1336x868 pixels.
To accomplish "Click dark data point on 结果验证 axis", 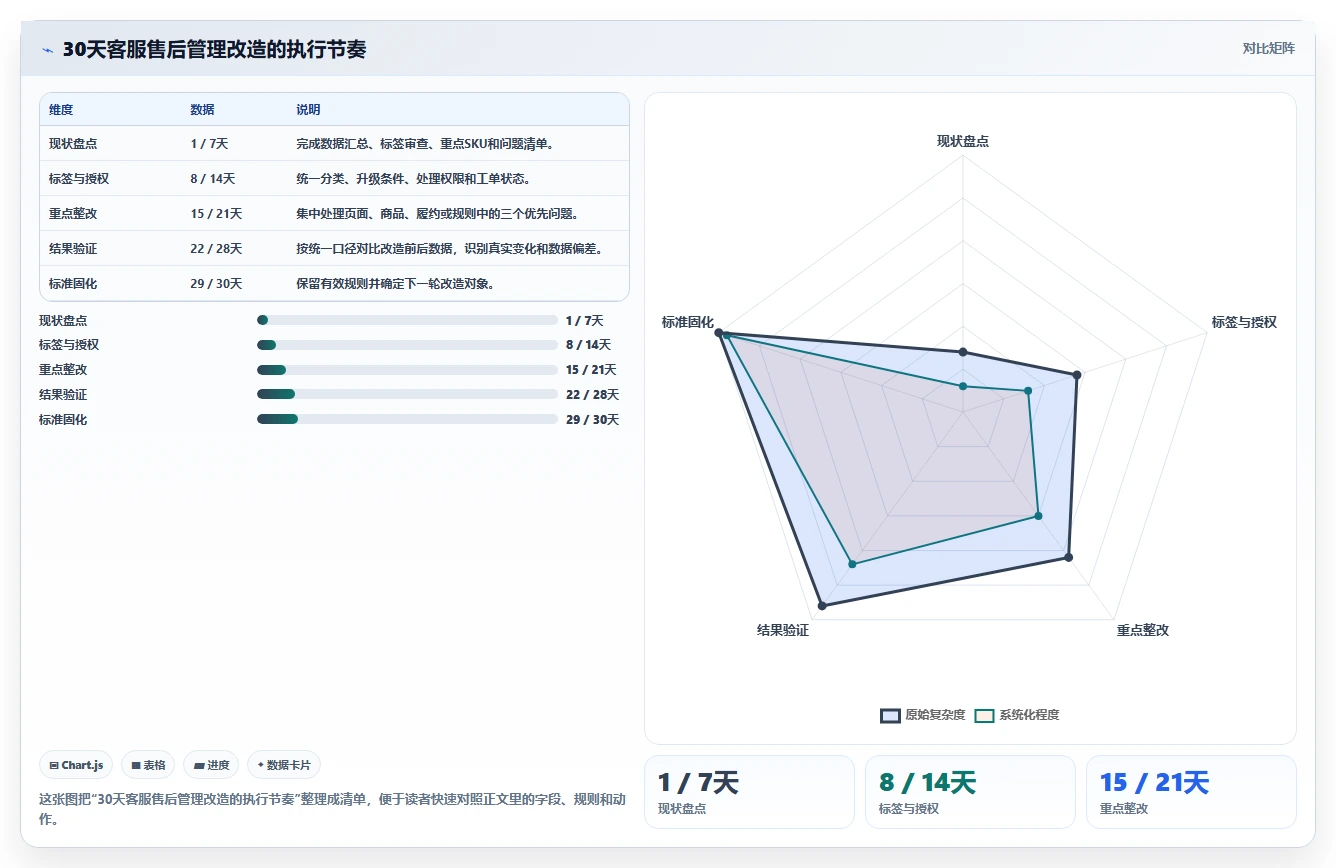I will tap(822, 605).
